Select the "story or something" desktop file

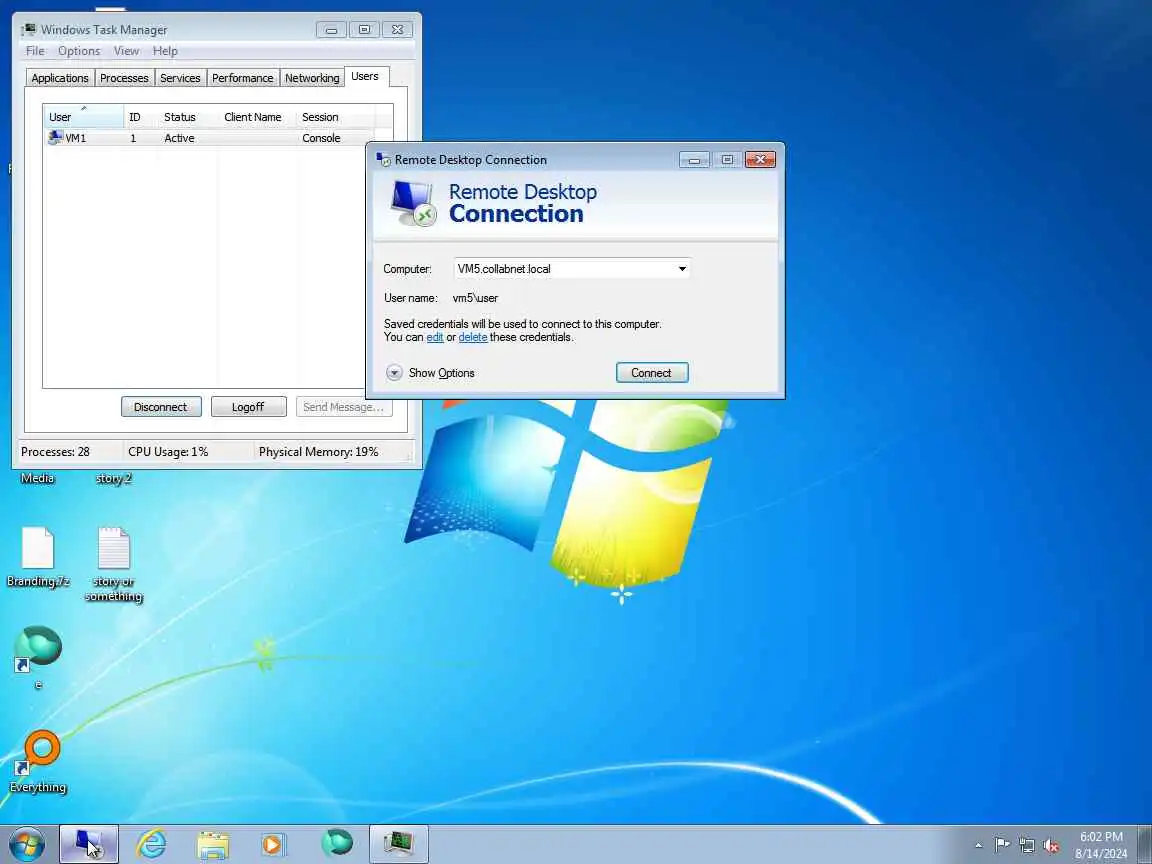[113, 564]
